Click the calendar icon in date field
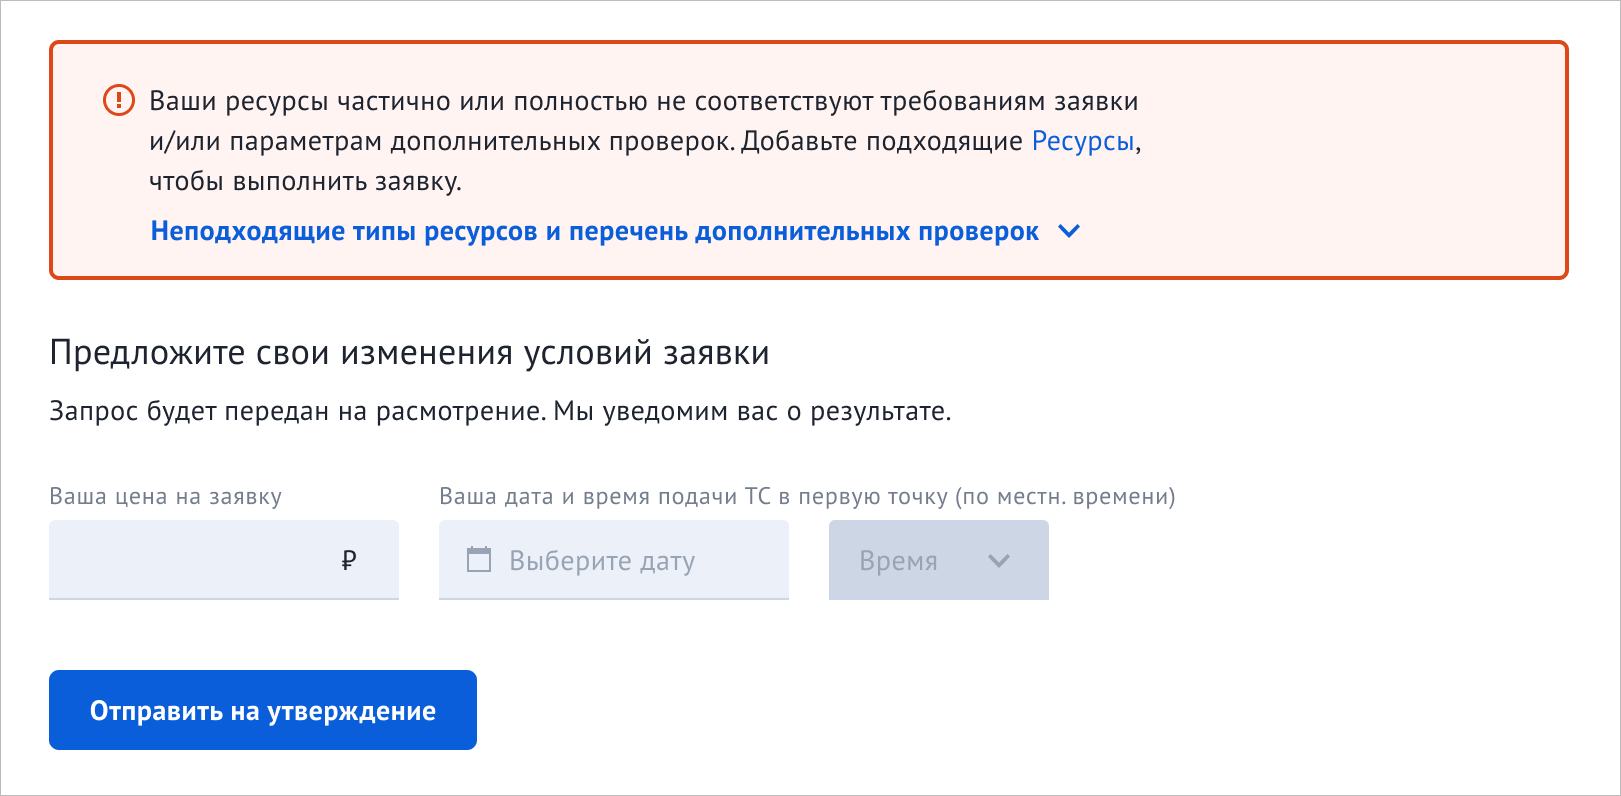1621x796 pixels. 480,559
